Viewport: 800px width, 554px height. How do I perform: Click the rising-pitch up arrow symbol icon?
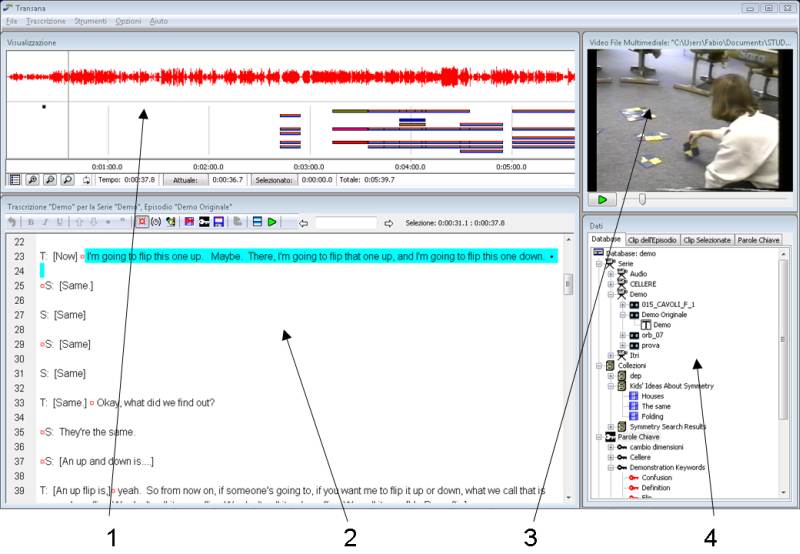79,222
